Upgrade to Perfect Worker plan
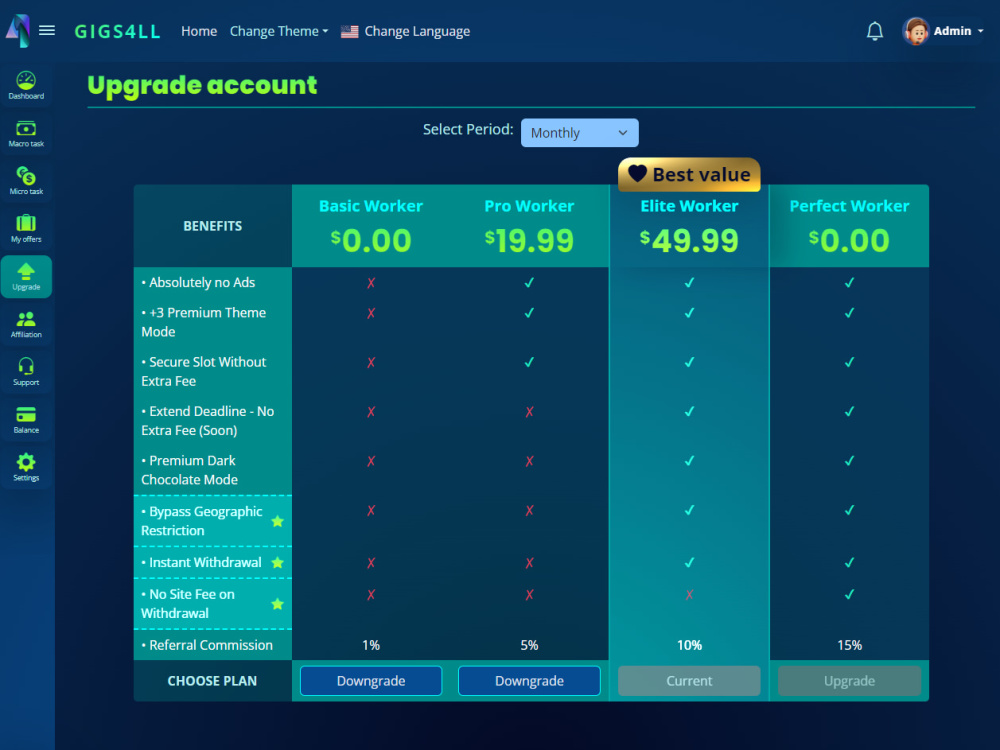The width and height of the screenshot is (1000, 750). pyautogui.click(x=849, y=680)
